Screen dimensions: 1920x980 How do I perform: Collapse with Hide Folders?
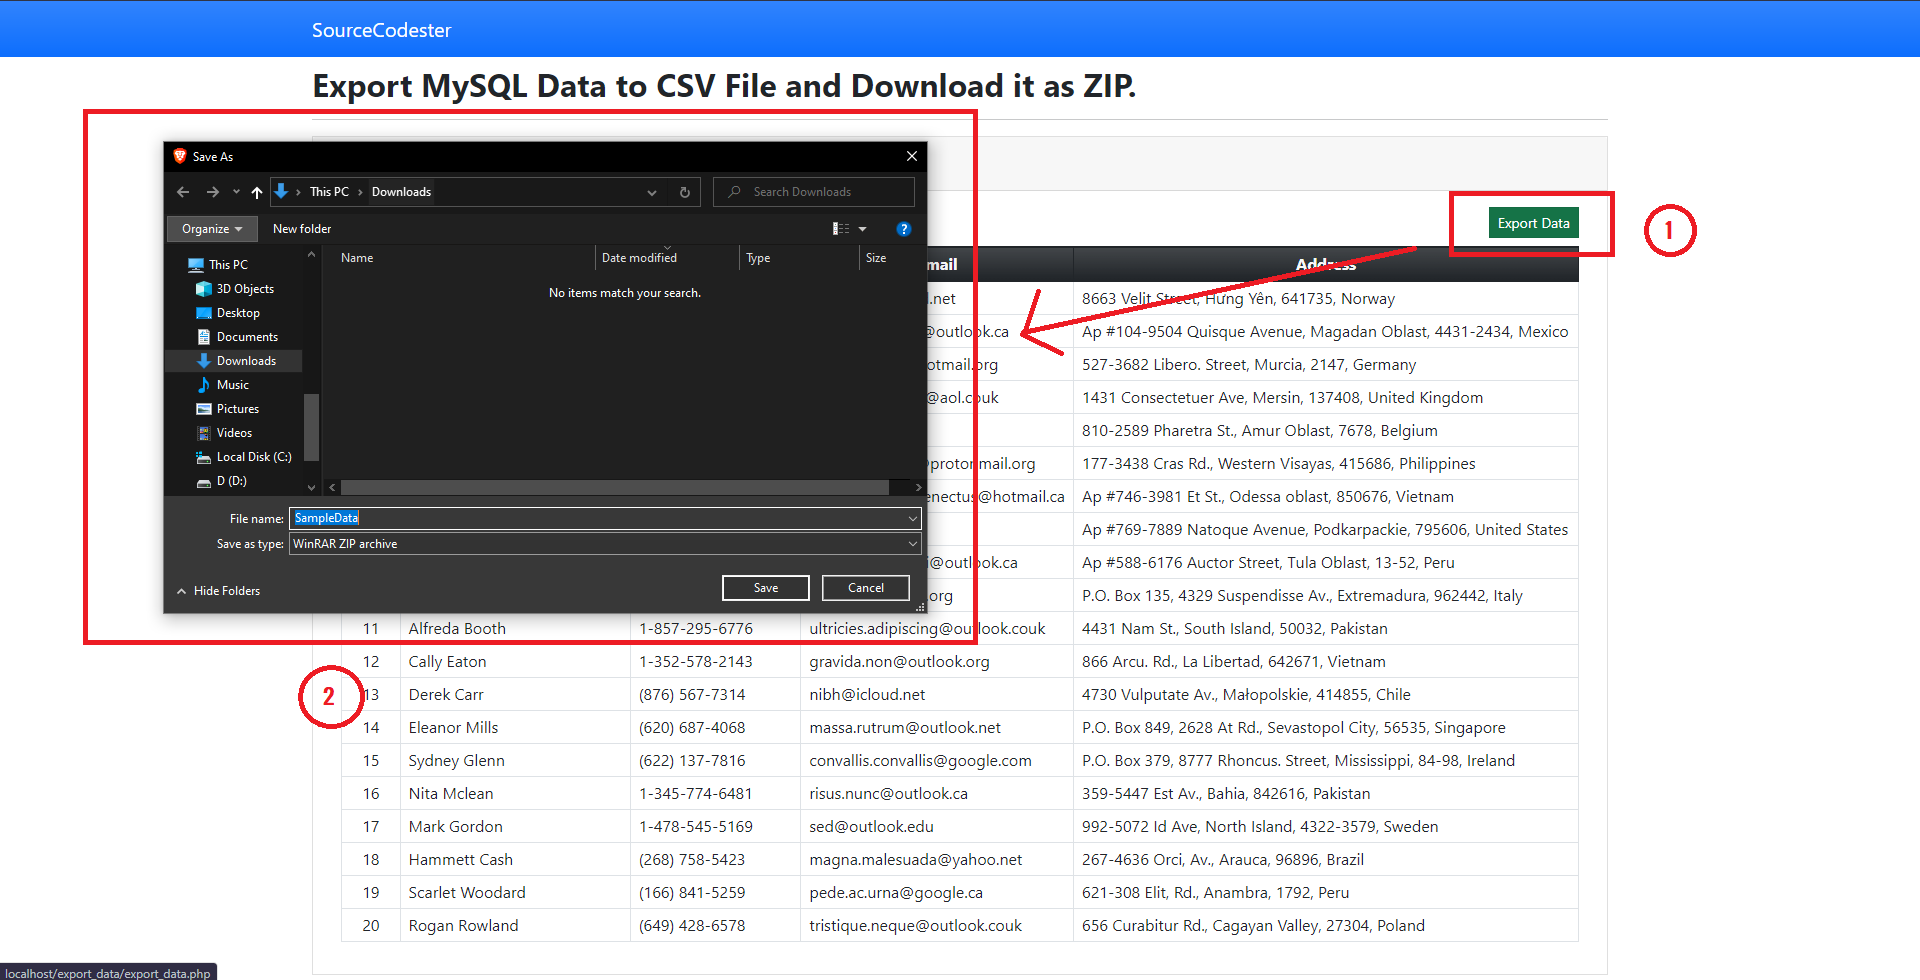(x=218, y=591)
